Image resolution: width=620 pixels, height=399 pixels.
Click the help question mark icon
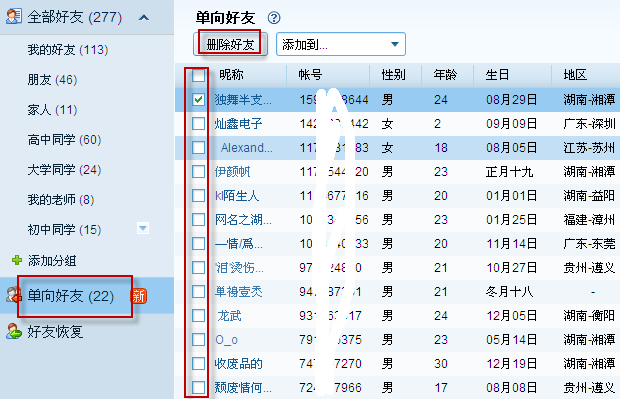point(274,18)
